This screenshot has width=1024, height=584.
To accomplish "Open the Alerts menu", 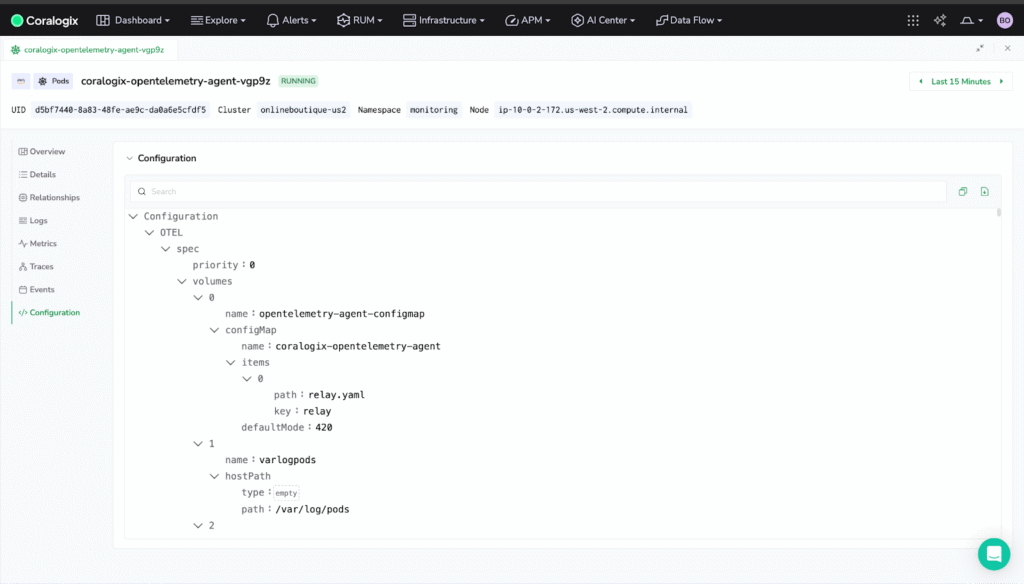I will pyautogui.click(x=291, y=20).
